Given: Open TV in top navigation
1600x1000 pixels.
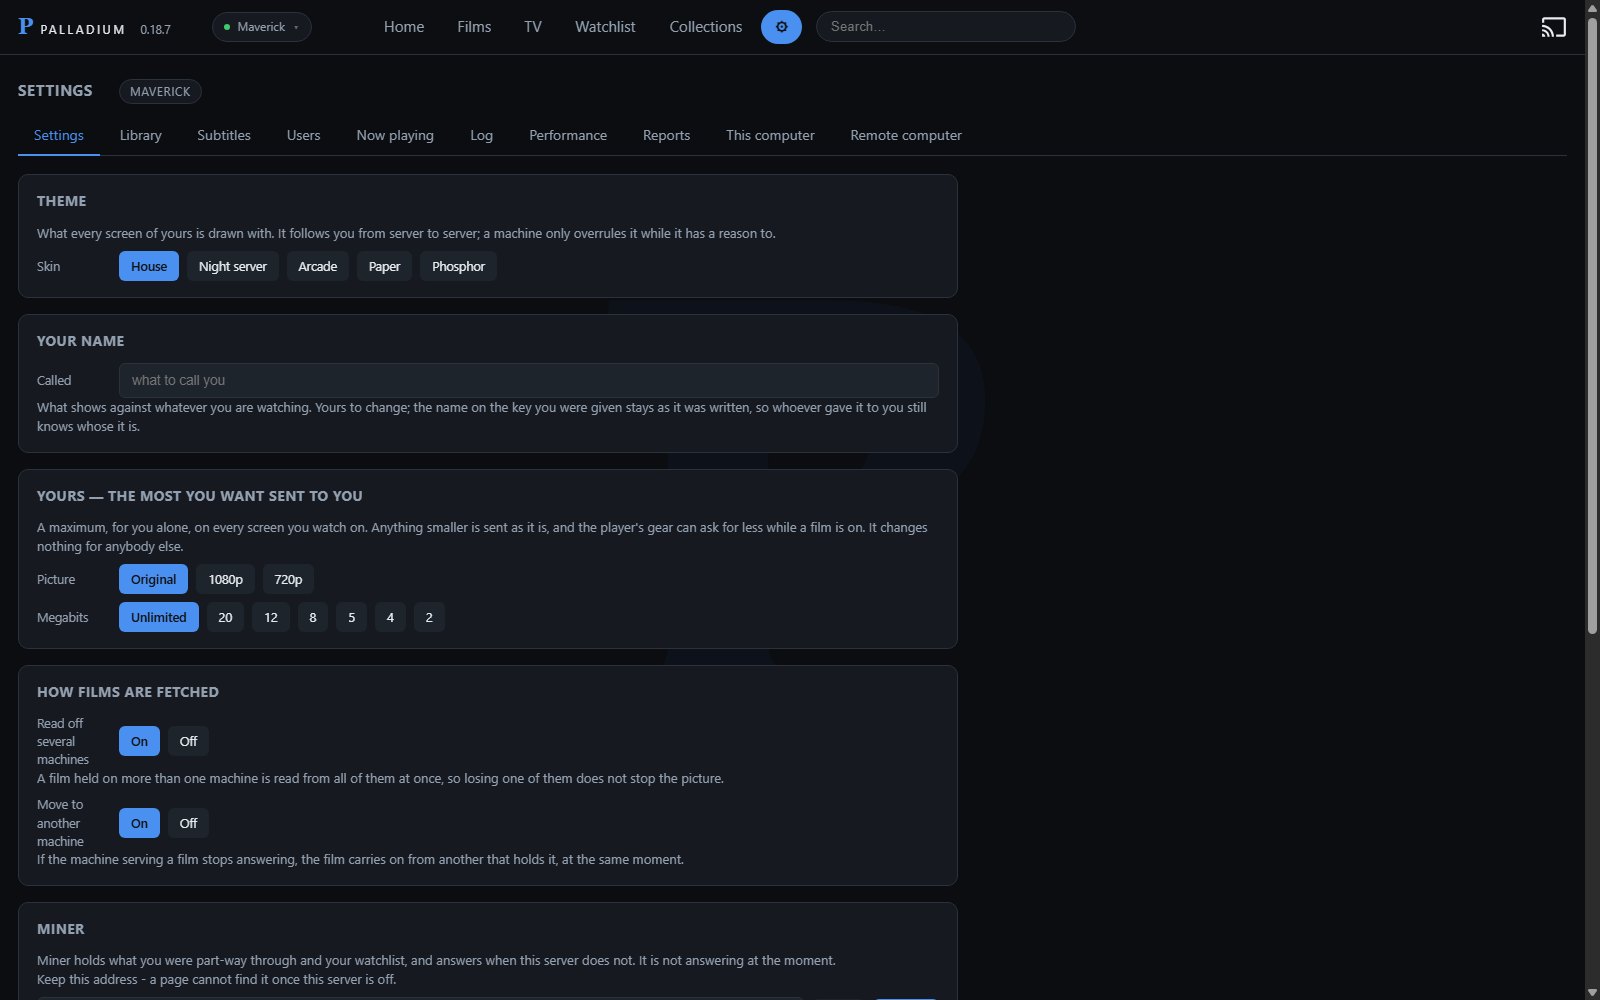Looking at the screenshot, I should [533, 27].
